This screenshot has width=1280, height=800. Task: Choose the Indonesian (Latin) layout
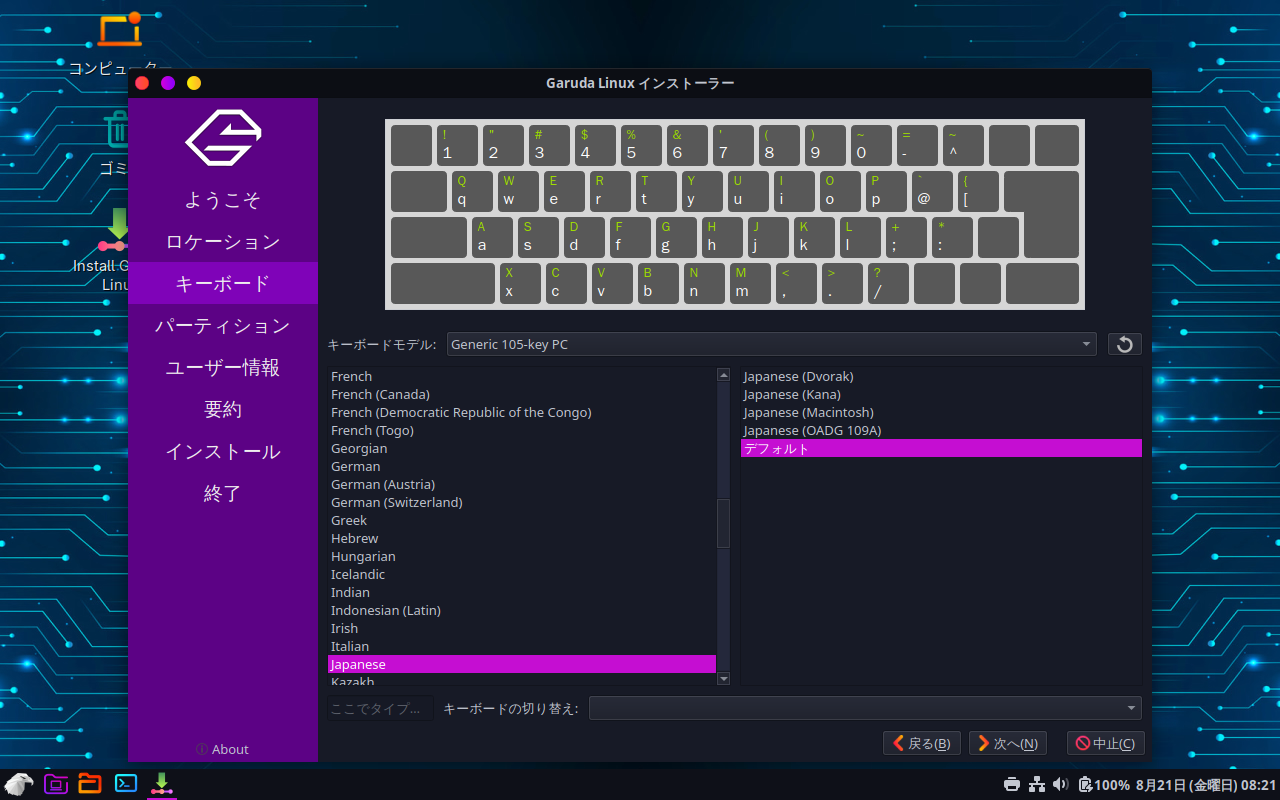(522, 610)
